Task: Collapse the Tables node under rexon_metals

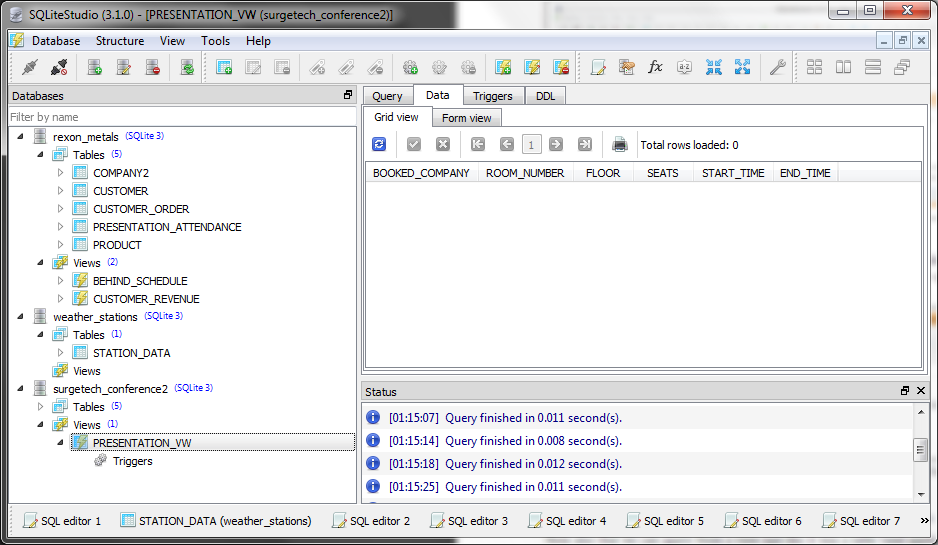Action: [x=40, y=154]
